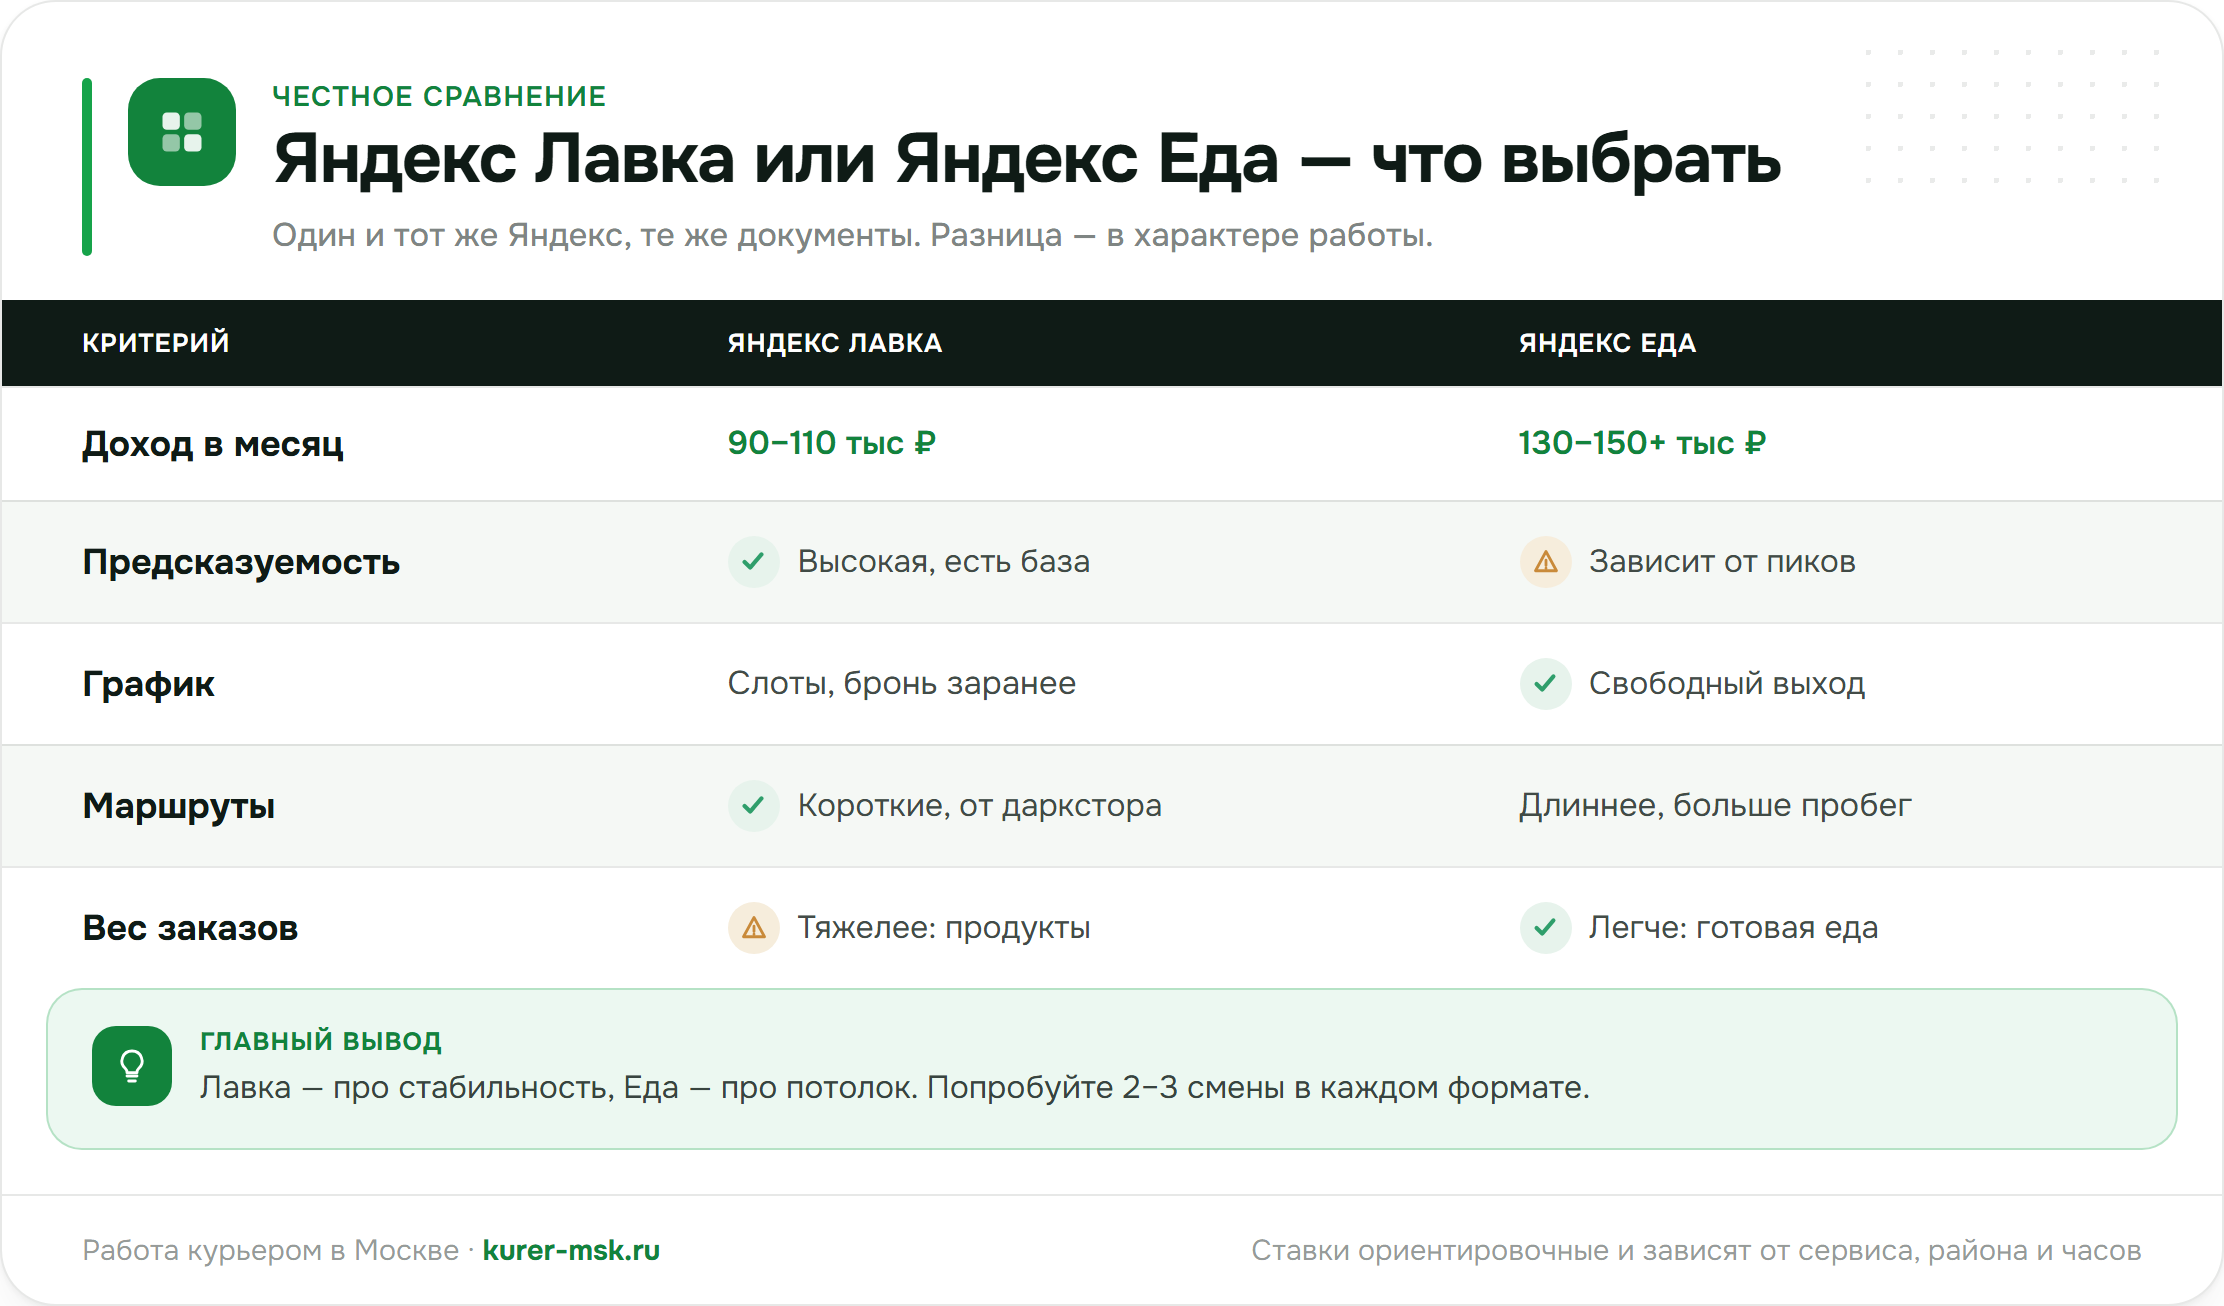Click the Легче: готовая еда cell text

1734,927
